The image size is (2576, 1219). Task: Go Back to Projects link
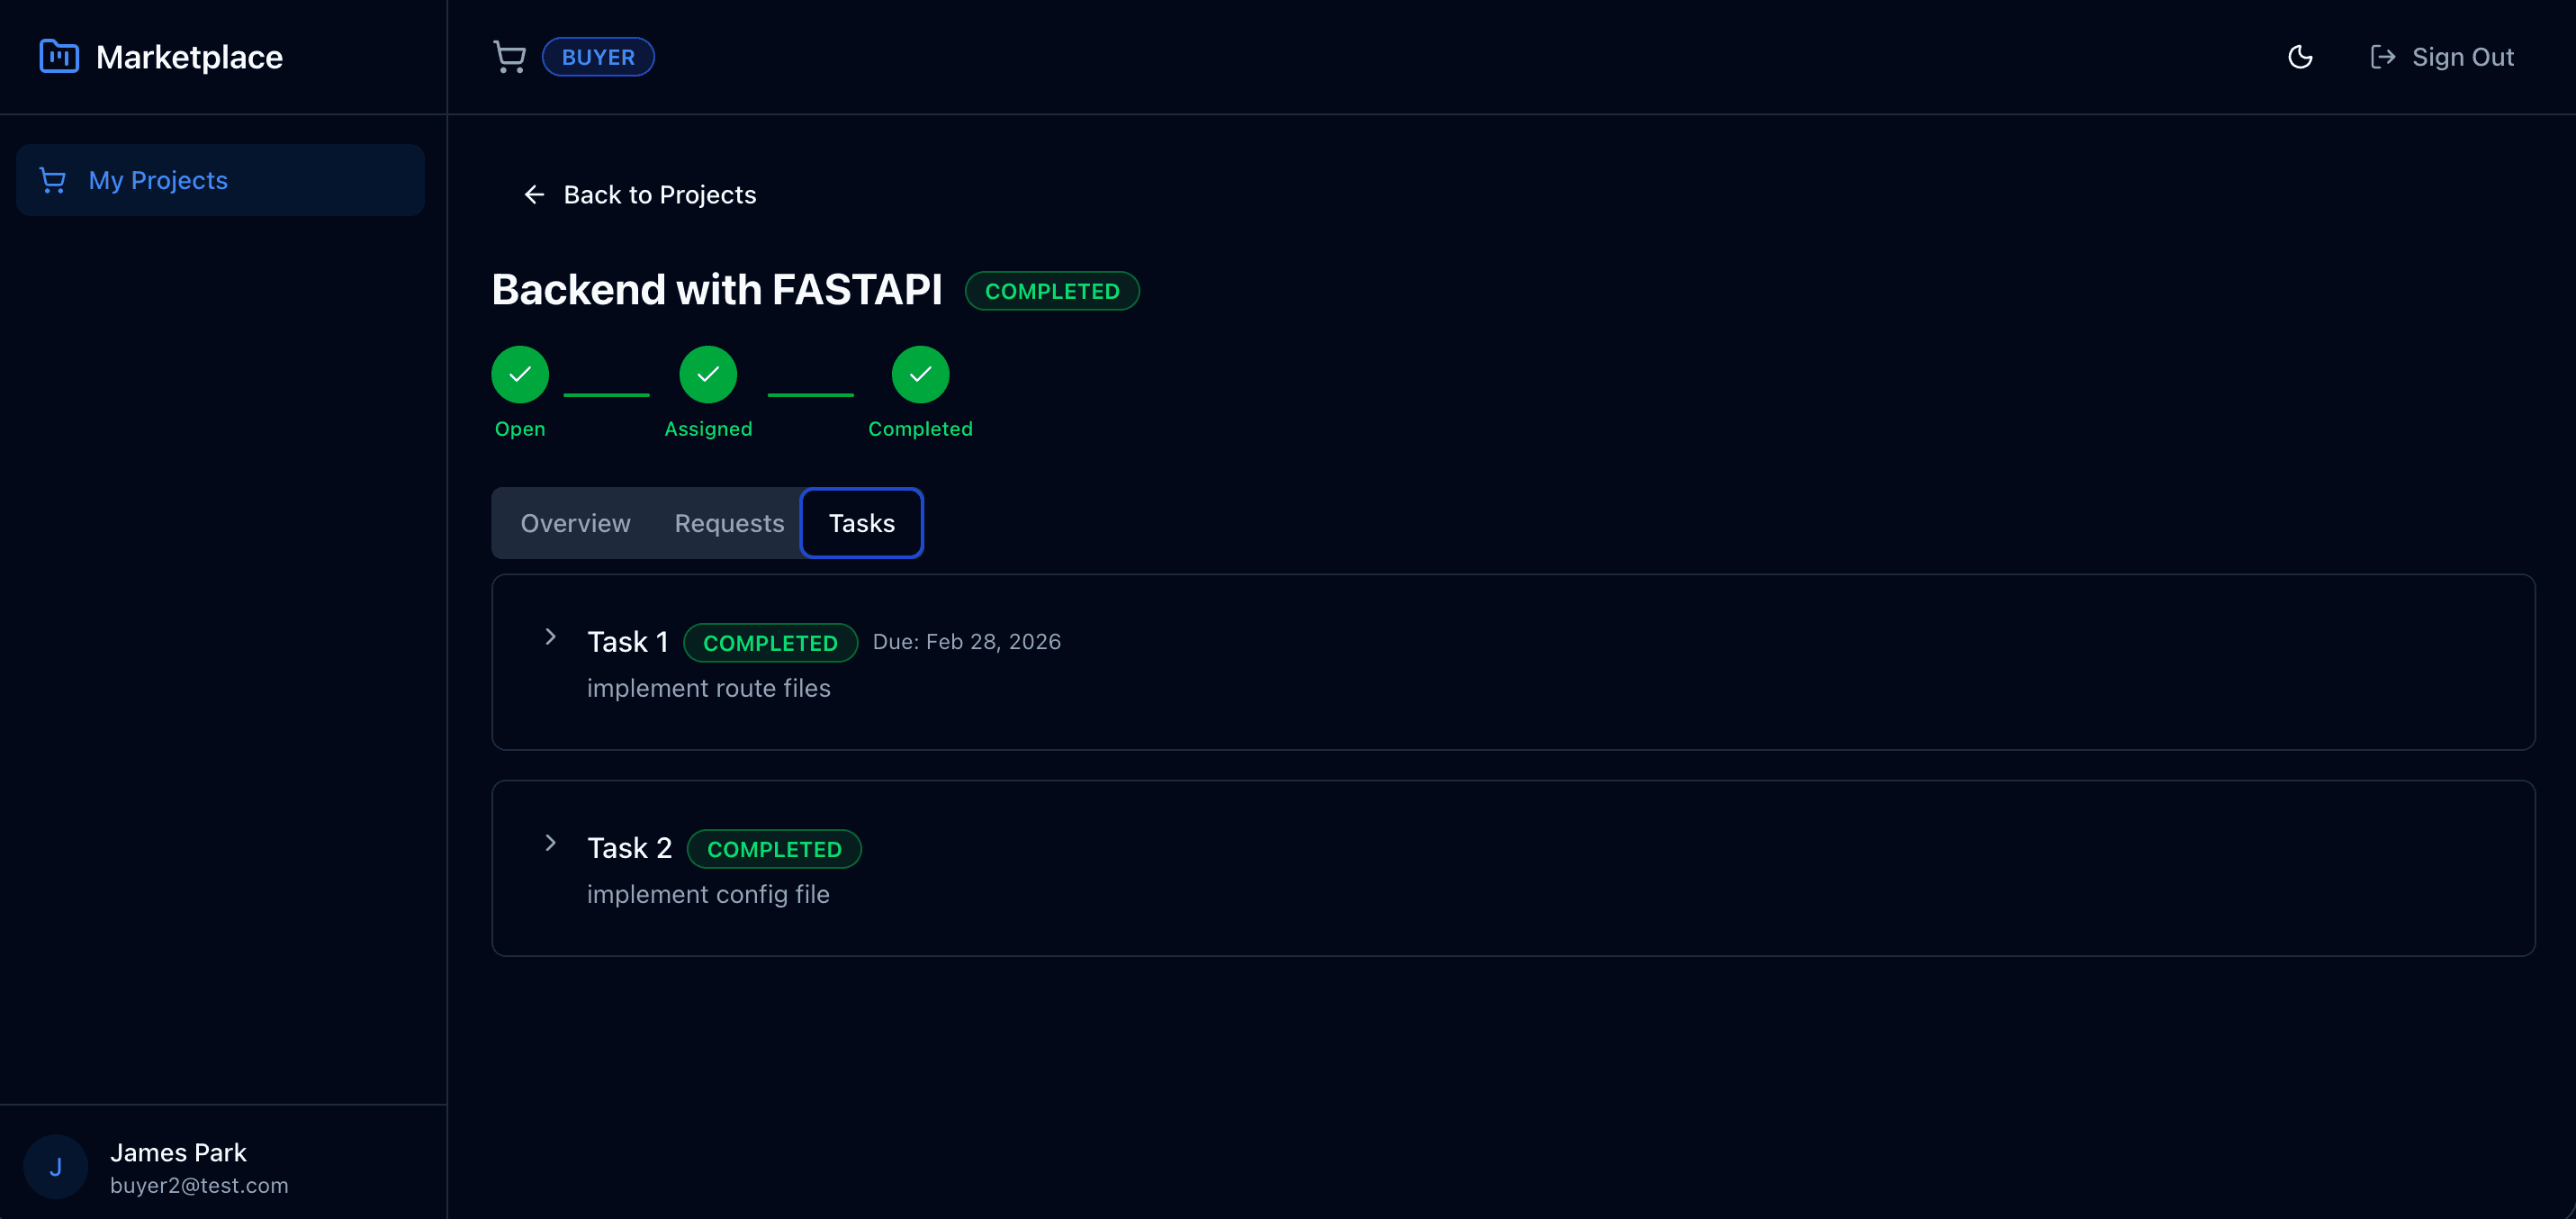click(659, 195)
